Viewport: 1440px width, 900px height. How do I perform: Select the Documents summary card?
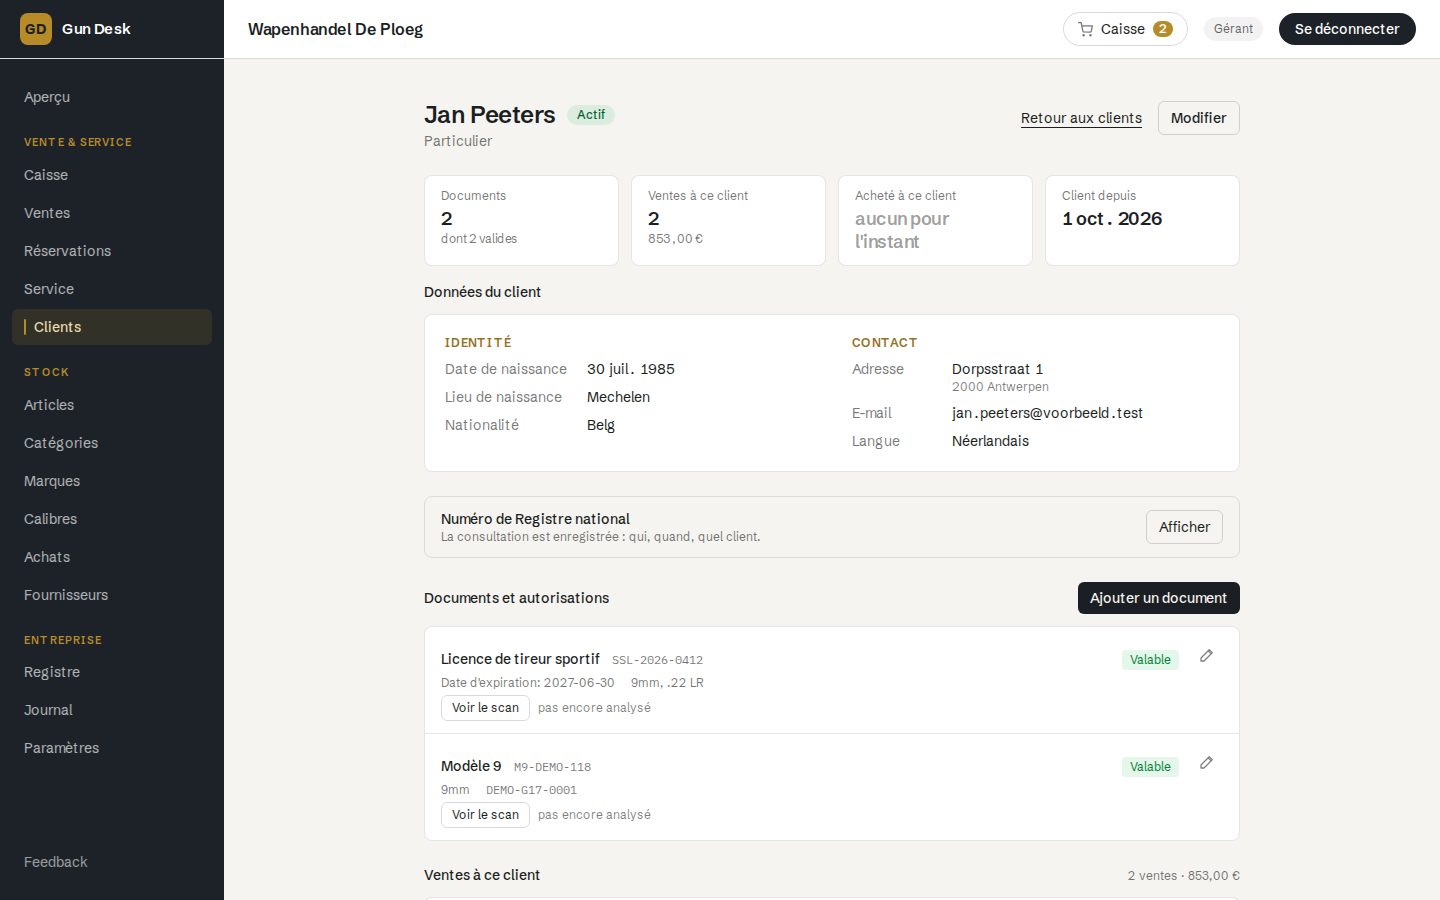[521, 220]
